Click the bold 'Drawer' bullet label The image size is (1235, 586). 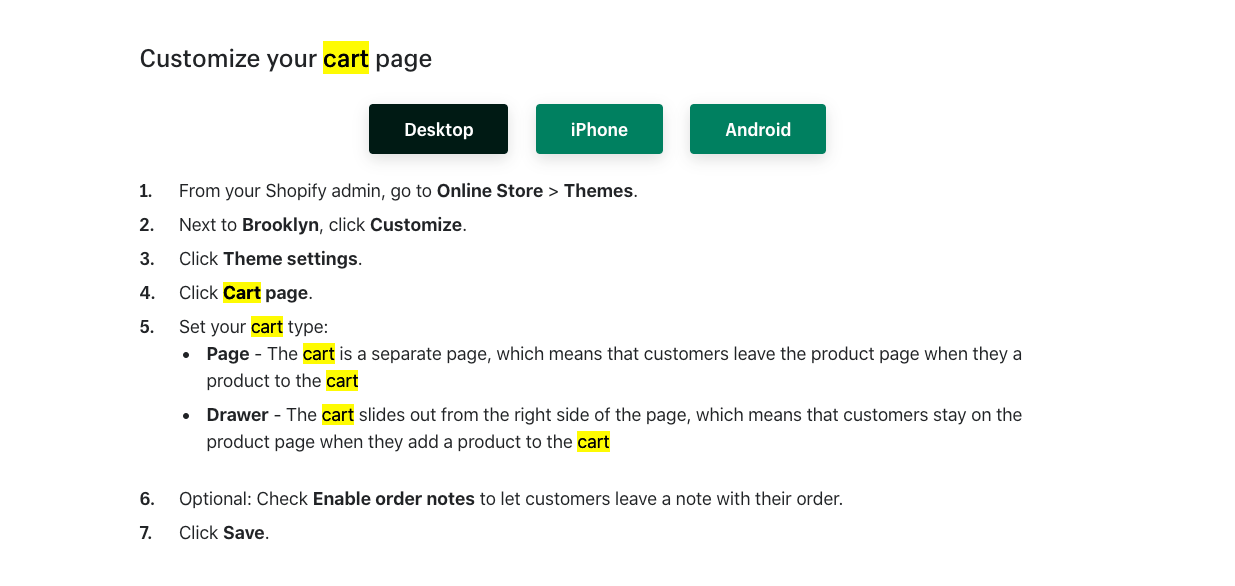[x=237, y=415]
